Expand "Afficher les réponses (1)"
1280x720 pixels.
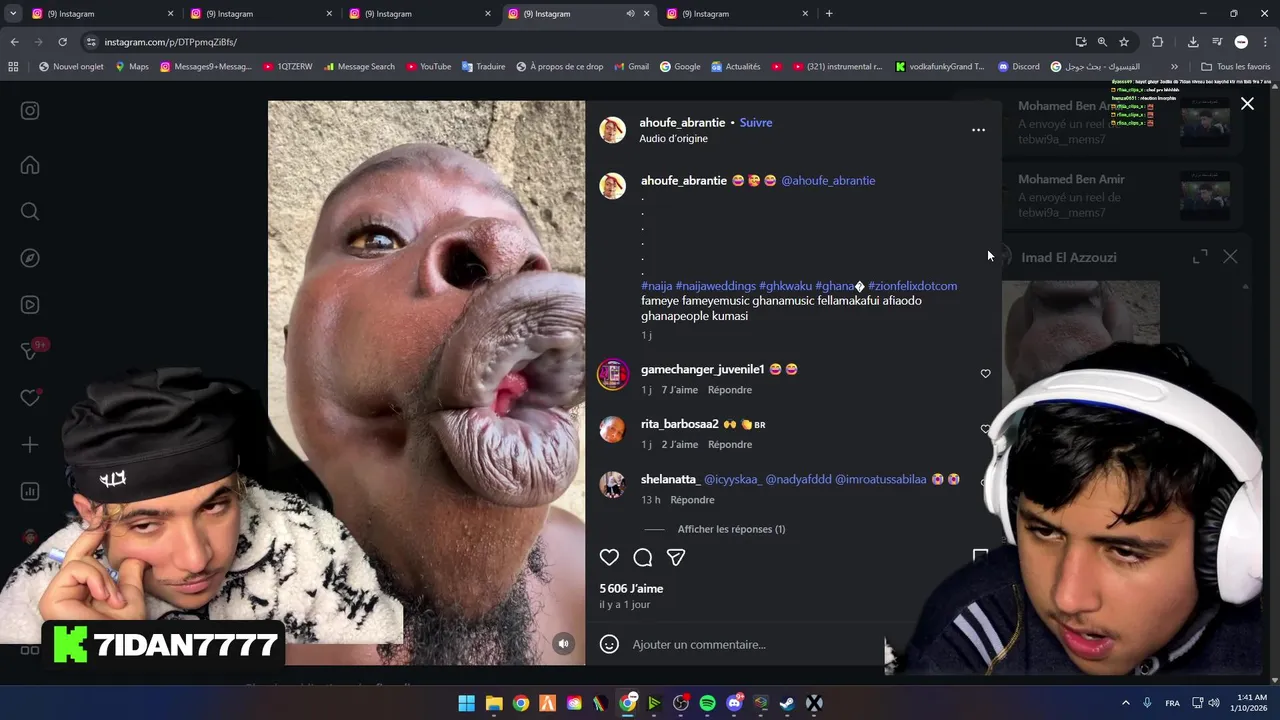click(731, 529)
